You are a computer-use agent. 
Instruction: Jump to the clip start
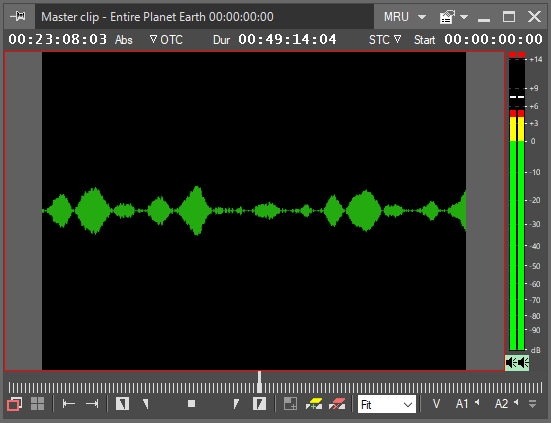69,404
